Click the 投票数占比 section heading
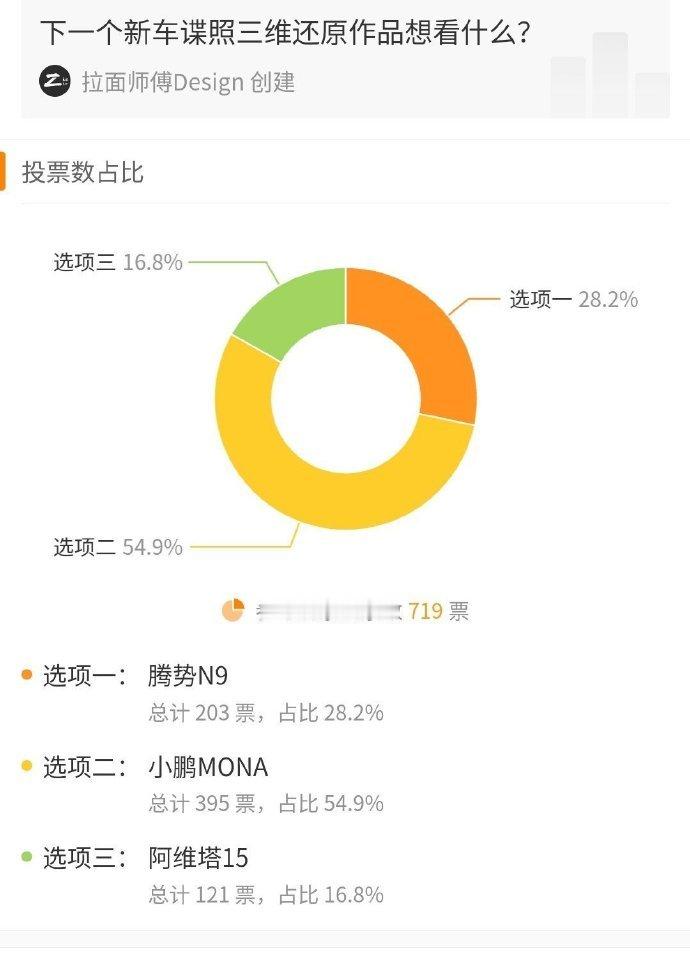Image resolution: width=690 pixels, height=954 pixels. (x=82, y=172)
